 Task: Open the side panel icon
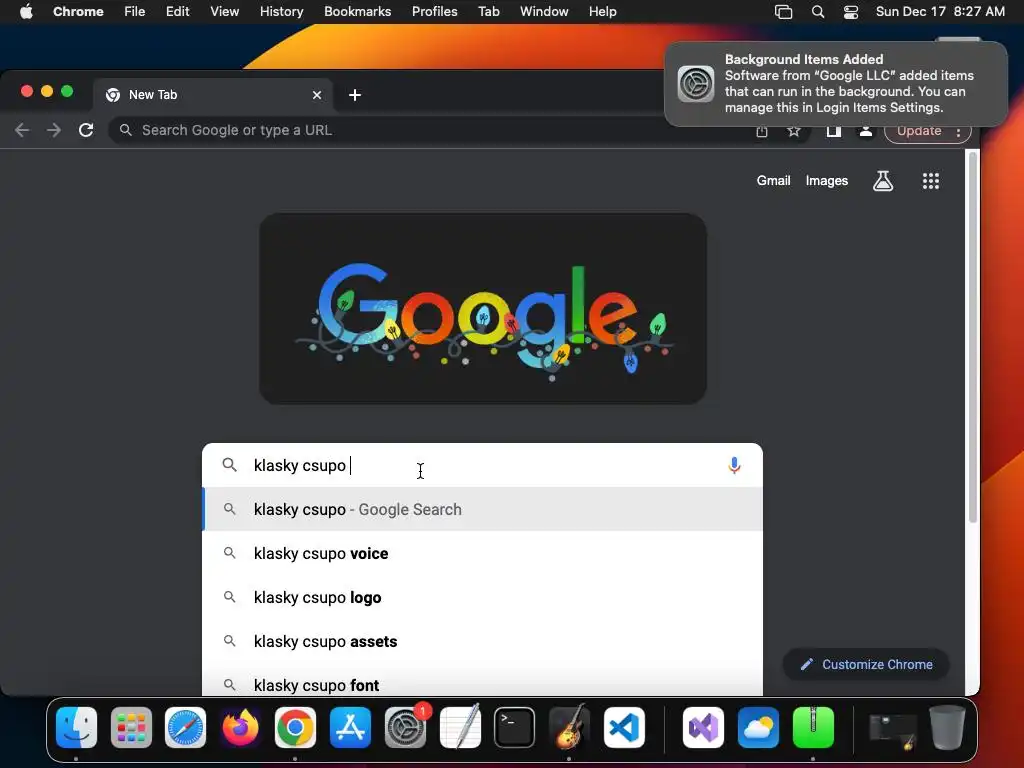[x=833, y=131]
